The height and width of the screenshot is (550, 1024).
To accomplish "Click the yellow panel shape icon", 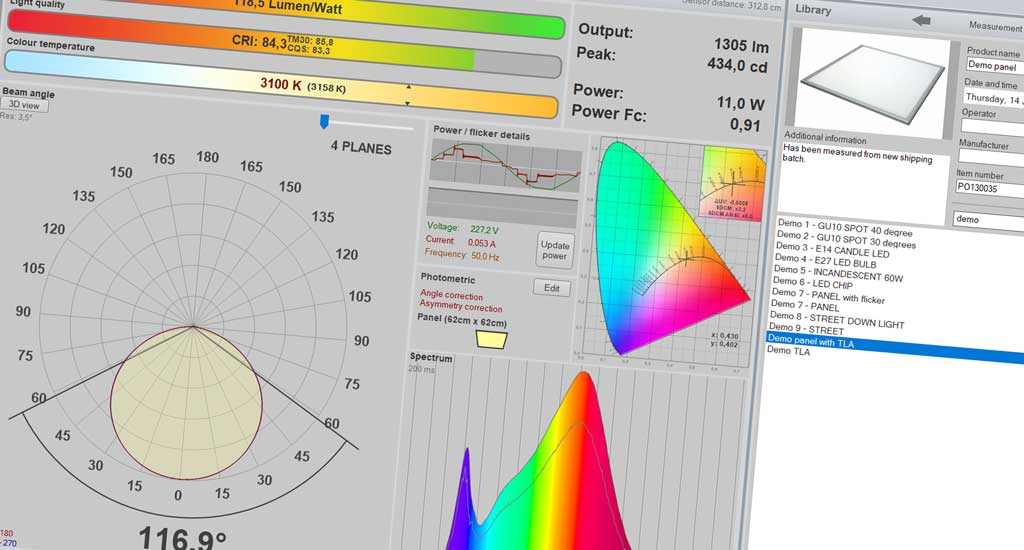I will (492, 339).
